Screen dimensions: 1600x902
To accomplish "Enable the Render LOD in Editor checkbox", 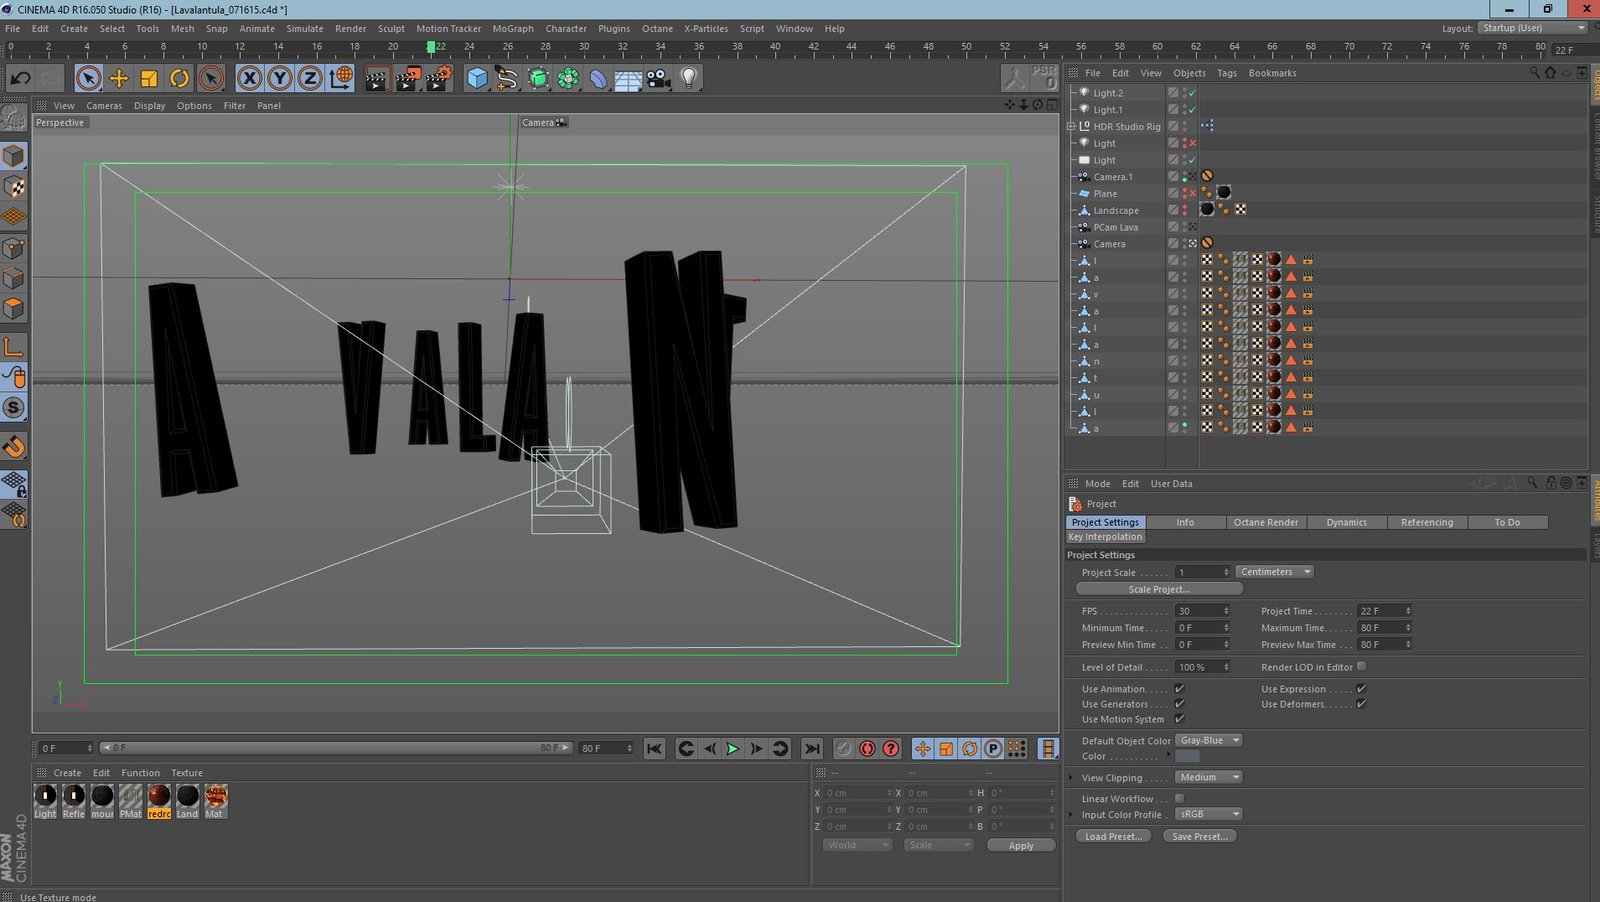I will click(1361, 667).
